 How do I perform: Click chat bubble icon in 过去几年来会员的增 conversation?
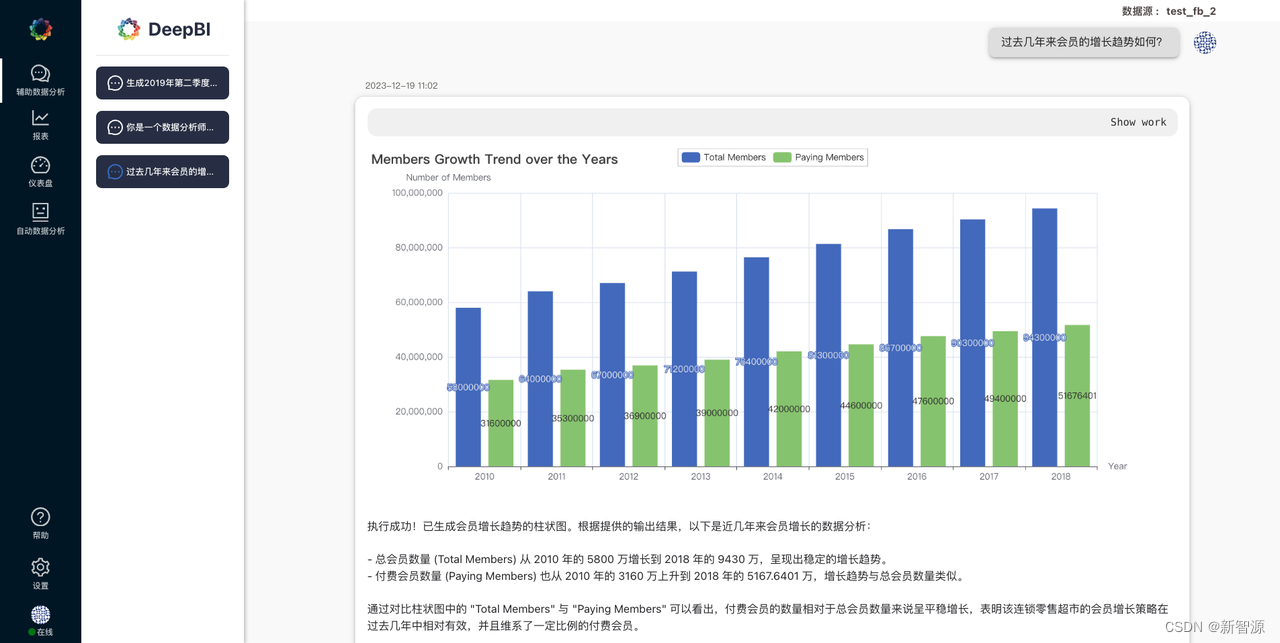[x=115, y=171]
